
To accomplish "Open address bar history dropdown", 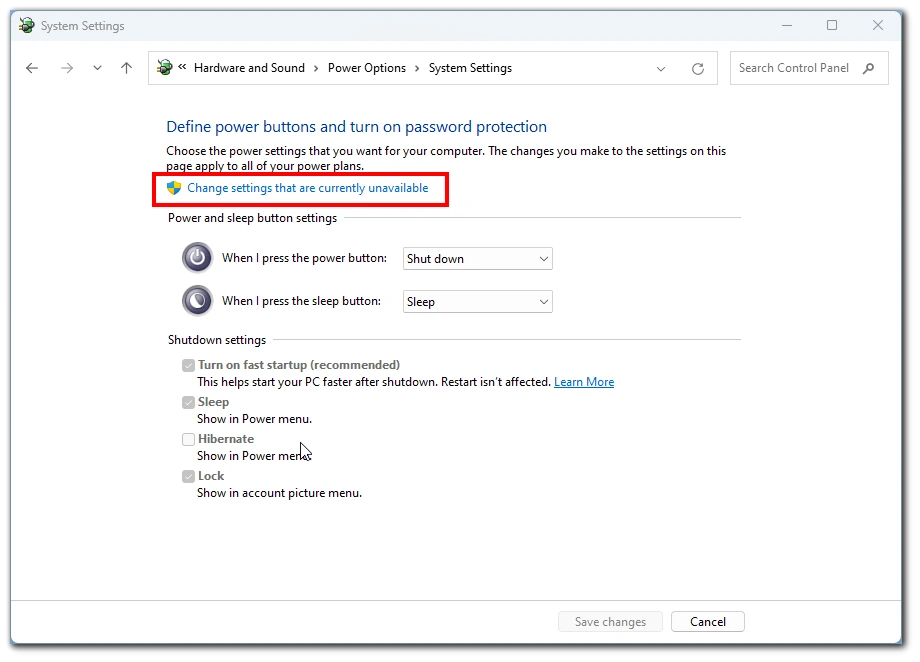I will (x=661, y=69).
